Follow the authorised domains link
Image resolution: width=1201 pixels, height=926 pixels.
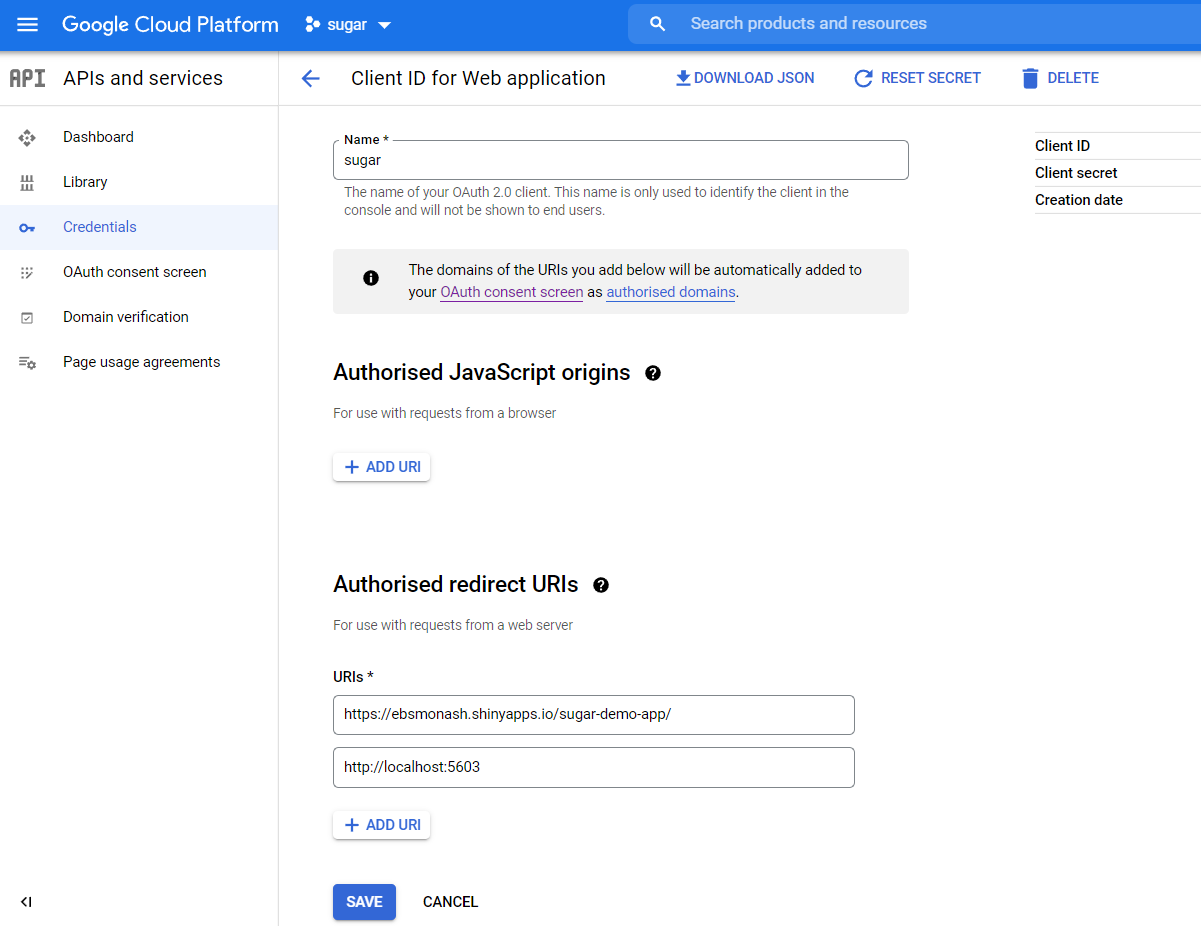point(670,292)
